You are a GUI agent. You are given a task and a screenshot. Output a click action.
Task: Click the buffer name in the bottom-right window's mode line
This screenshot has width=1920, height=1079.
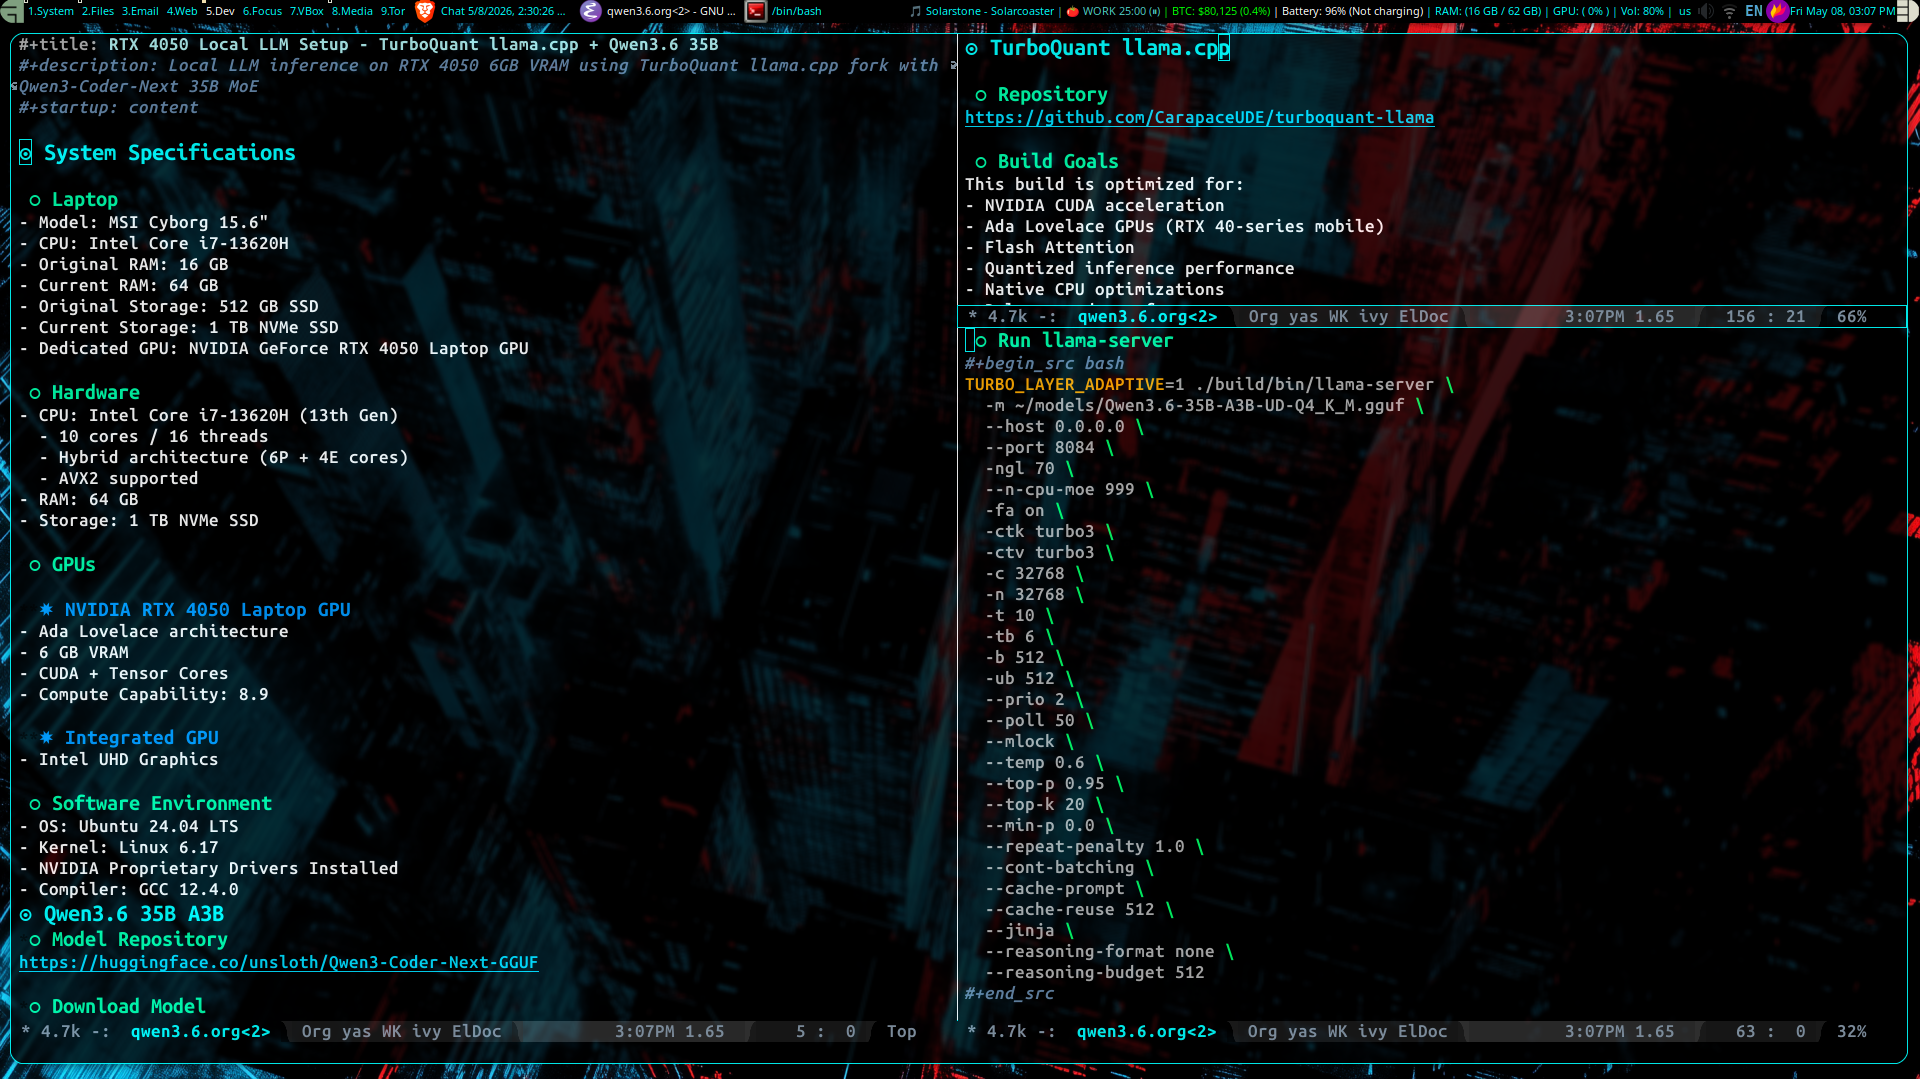point(1146,1032)
